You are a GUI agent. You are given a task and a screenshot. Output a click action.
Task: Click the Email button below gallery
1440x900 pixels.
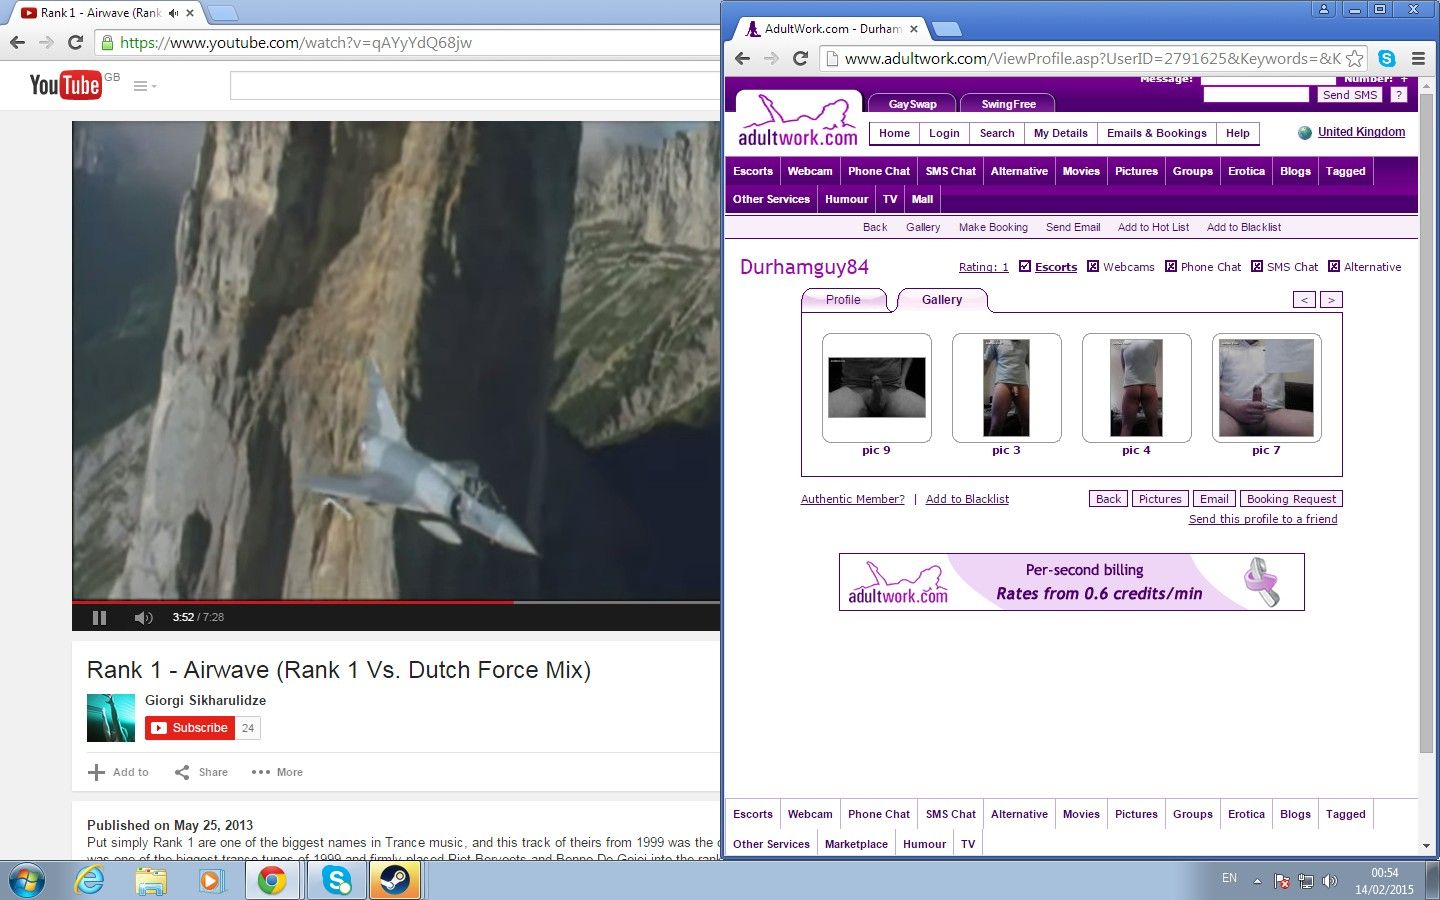[x=1214, y=499]
